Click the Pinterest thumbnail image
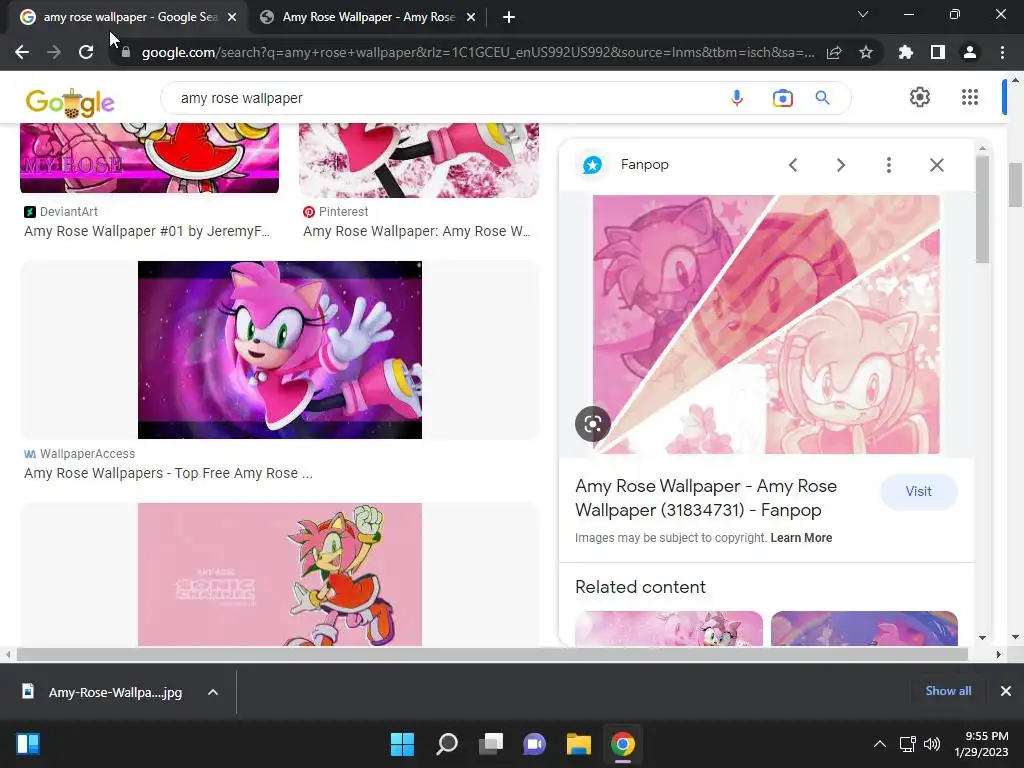Image resolution: width=1024 pixels, height=768 pixels. coord(419,160)
